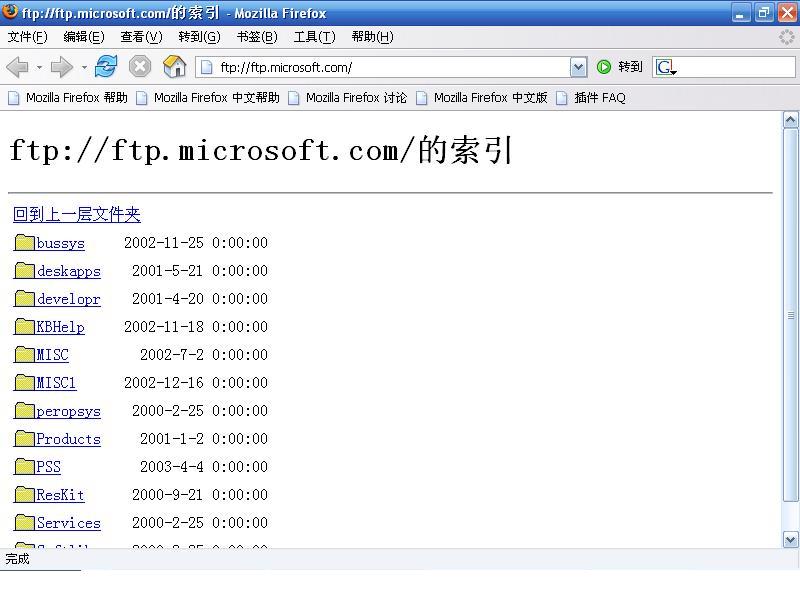Image resolution: width=800 pixels, height=600 pixels.
Task: Click the folder icon beside bussys
Action: point(24,242)
